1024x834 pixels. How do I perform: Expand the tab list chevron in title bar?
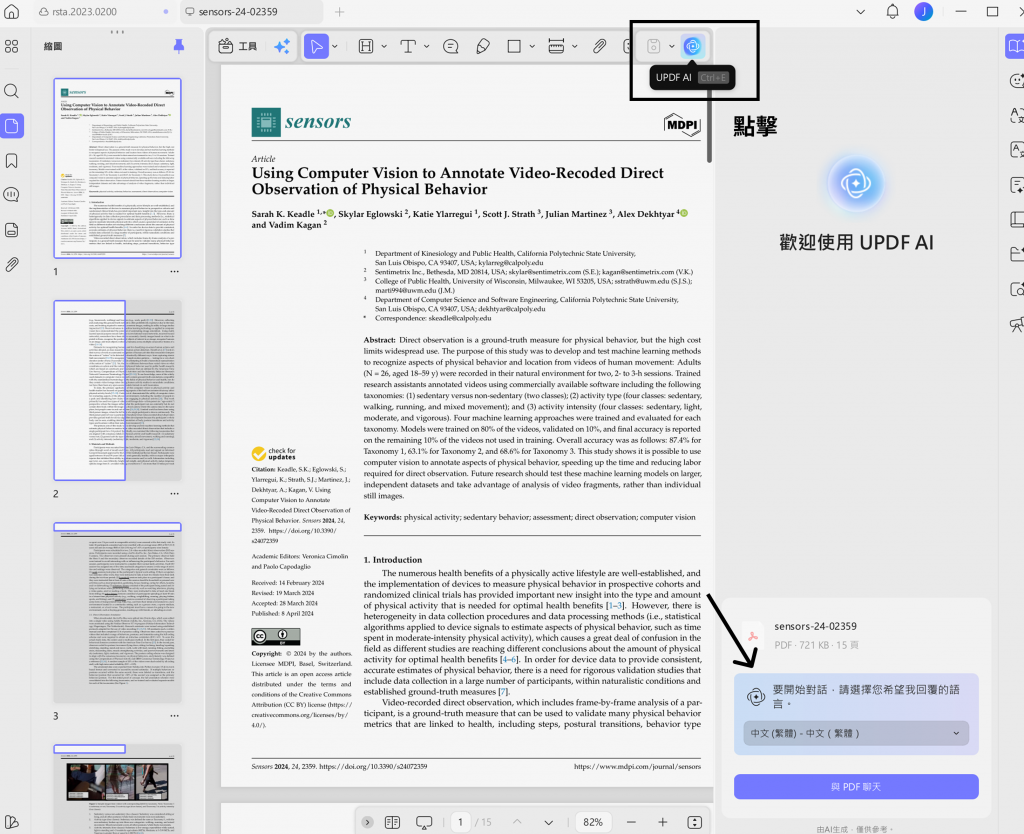coord(861,12)
